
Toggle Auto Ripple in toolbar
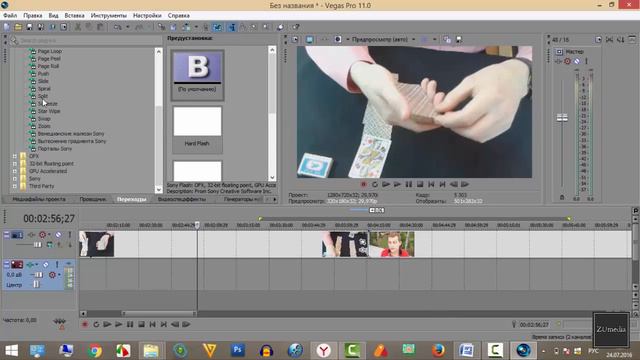[186, 27]
